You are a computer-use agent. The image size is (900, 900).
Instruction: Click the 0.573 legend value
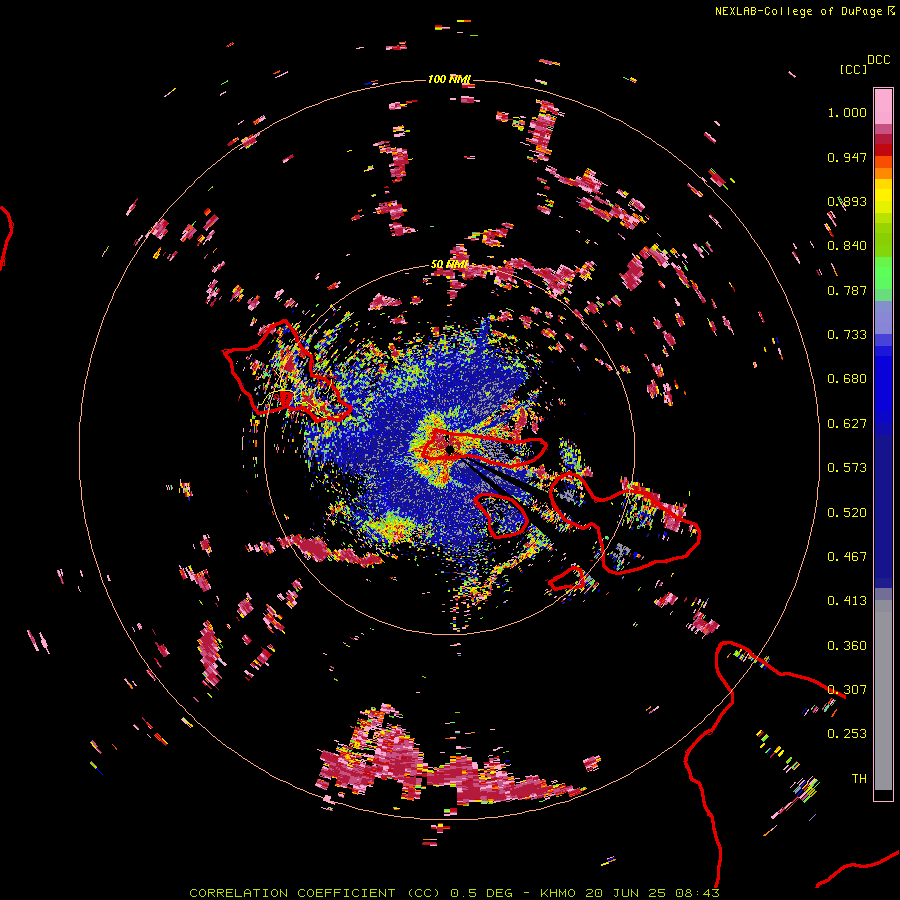pyautogui.click(x=847, y=468)
